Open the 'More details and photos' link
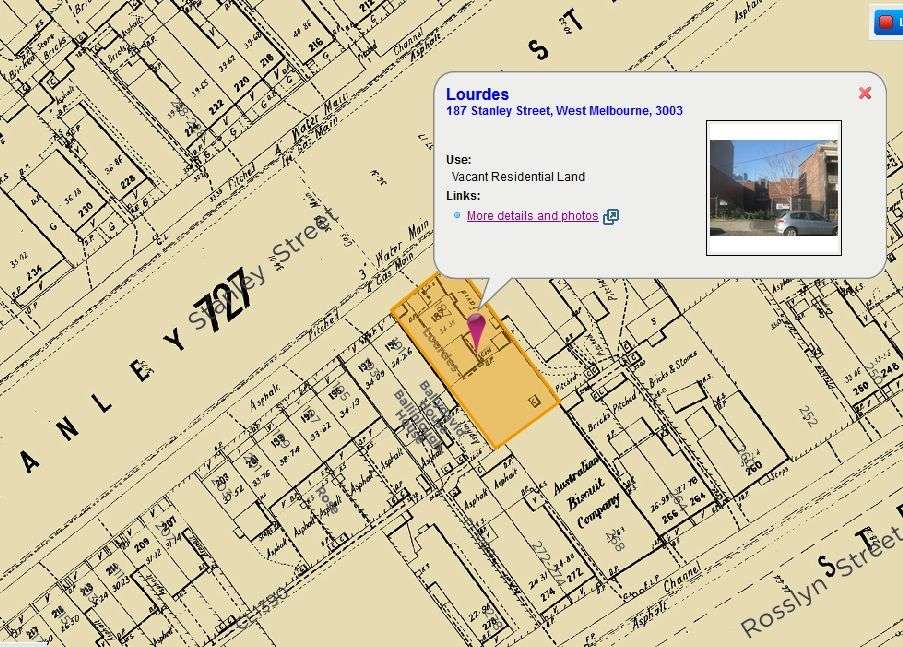 pos(532,216)
